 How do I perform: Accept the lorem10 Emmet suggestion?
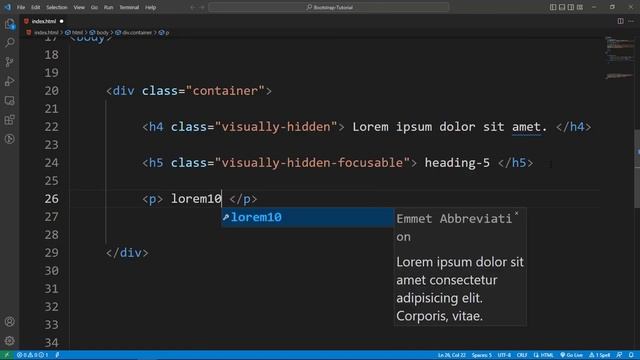(x=307, y=217)
